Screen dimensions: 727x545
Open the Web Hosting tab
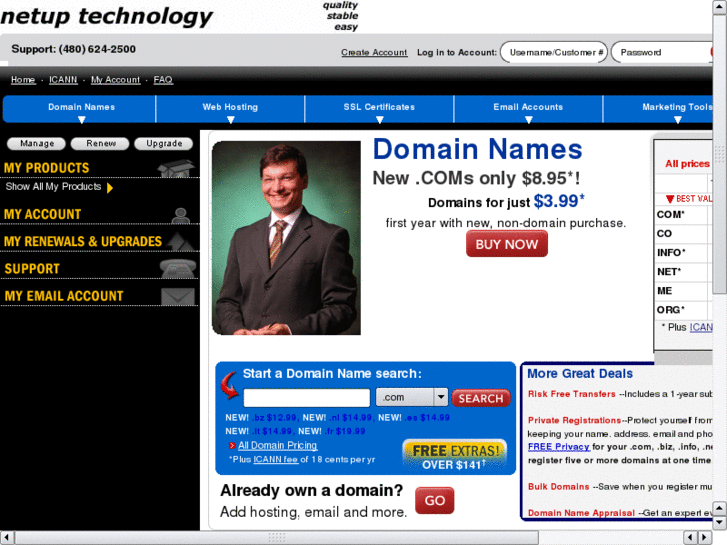[x=230, y=109]
